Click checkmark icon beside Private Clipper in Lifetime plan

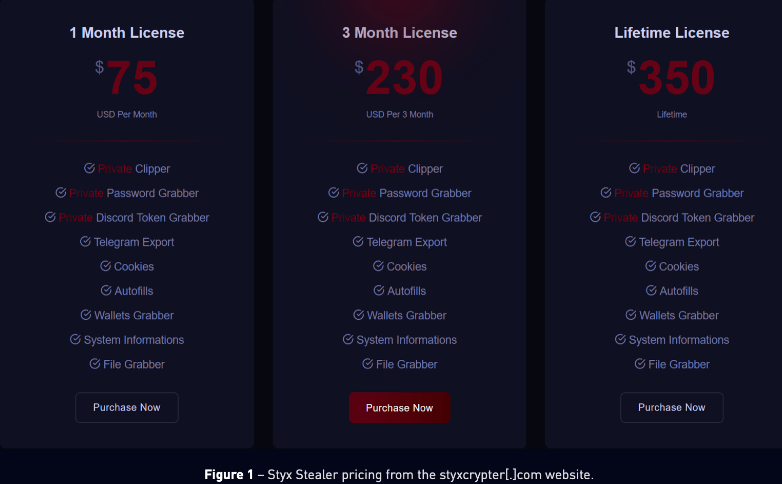[x=634, y=168]
